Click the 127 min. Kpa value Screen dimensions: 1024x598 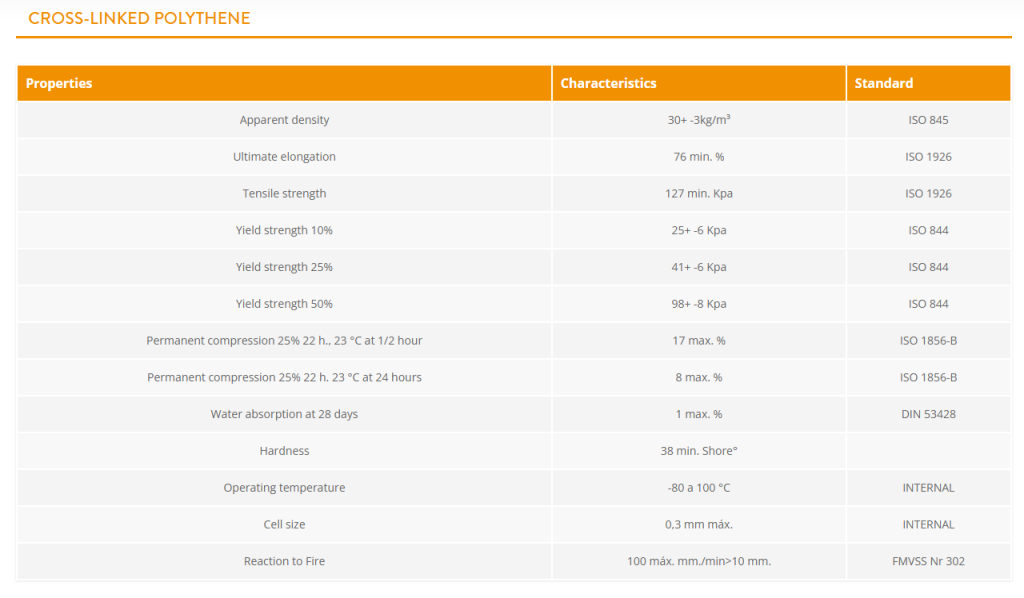(699, 194)
